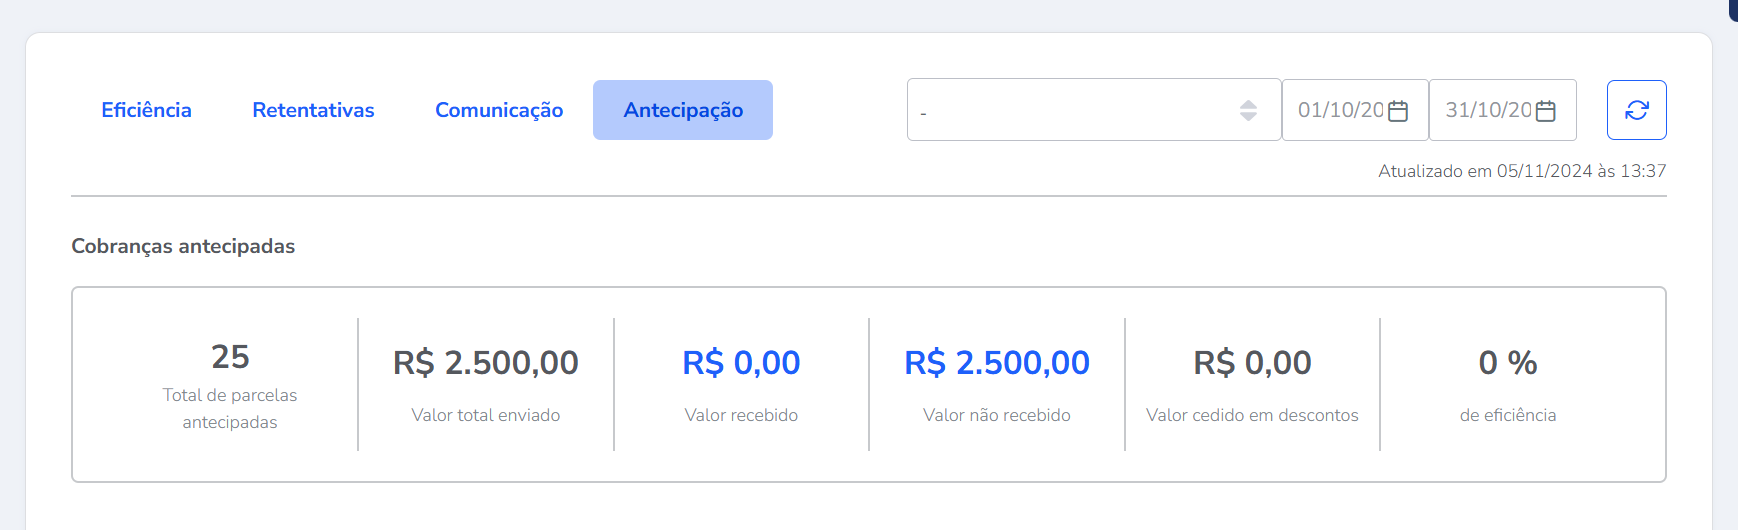This screenshot has height=530, width=1738.
Task: Click the refresh data icon button
Action: coord(1636,110)
